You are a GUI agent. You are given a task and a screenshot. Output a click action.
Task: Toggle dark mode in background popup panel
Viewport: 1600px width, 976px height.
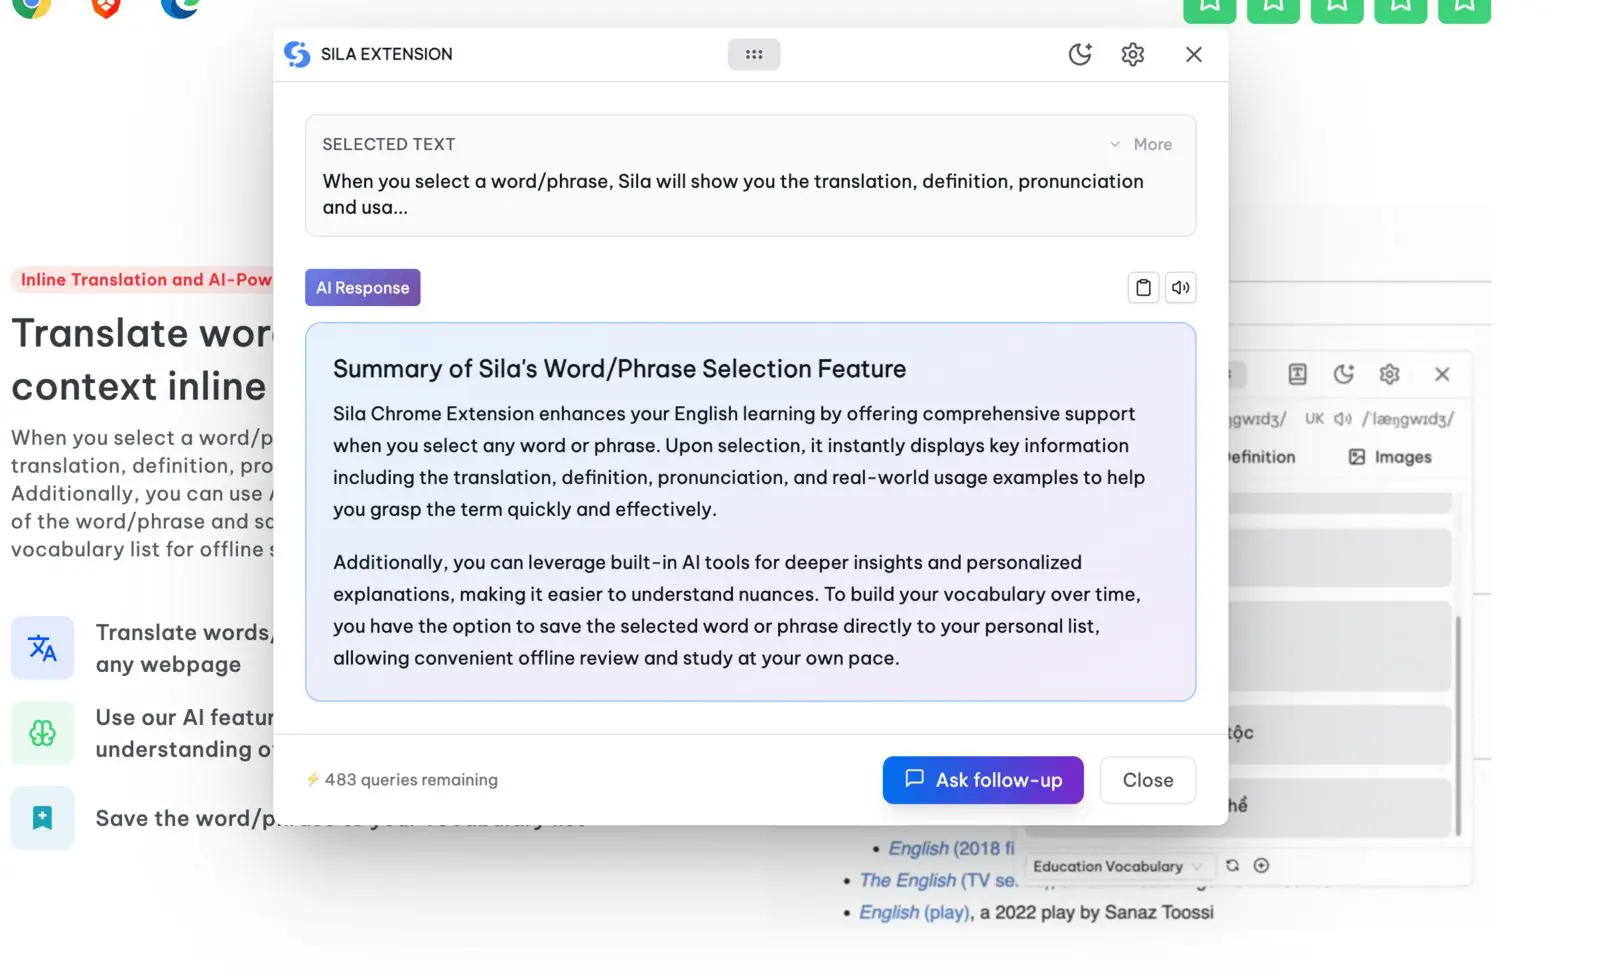coord(1343,374)
